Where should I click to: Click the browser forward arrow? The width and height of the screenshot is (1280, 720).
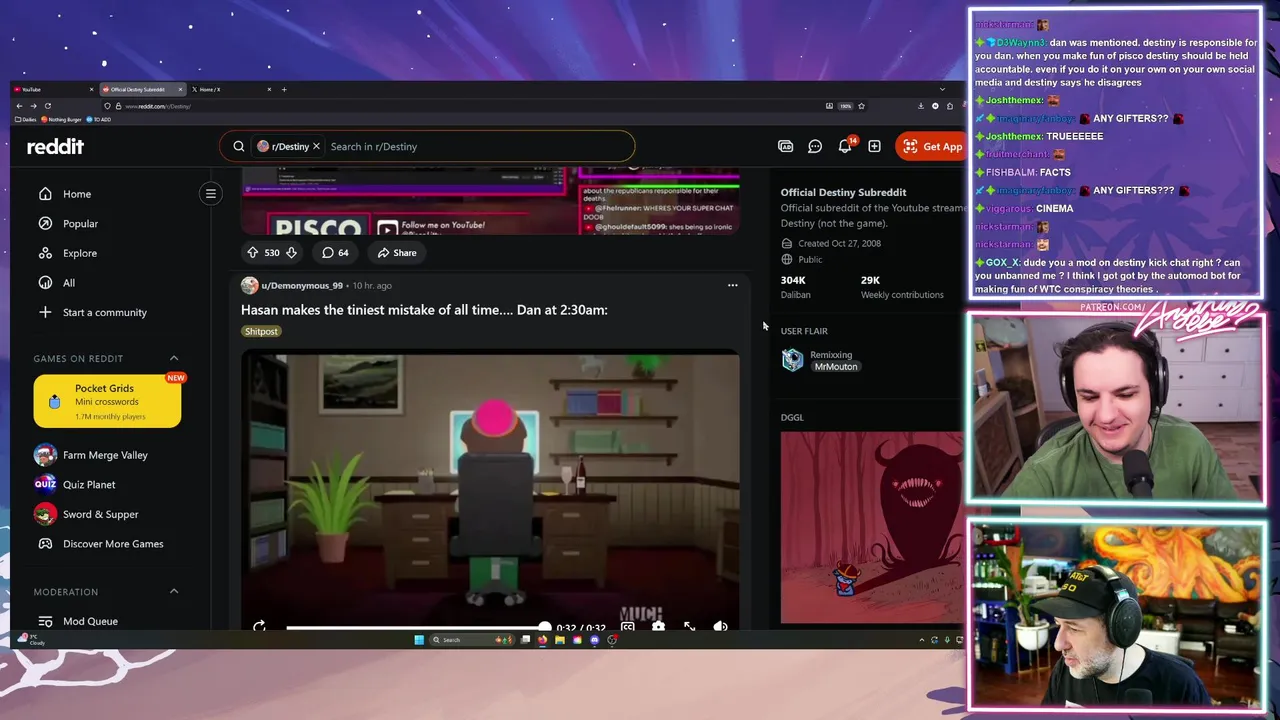(x=33, y=106)
